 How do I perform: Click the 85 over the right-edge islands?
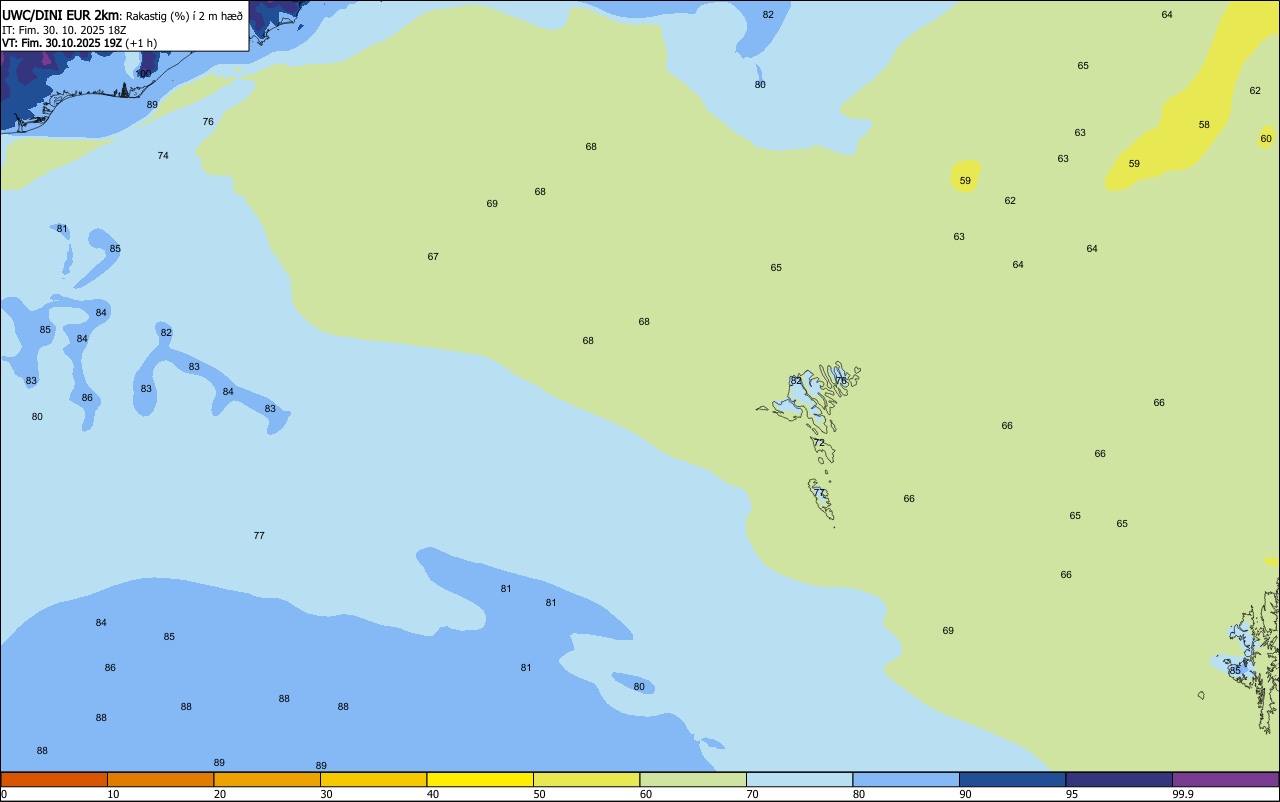click(x=1235, y=671)
